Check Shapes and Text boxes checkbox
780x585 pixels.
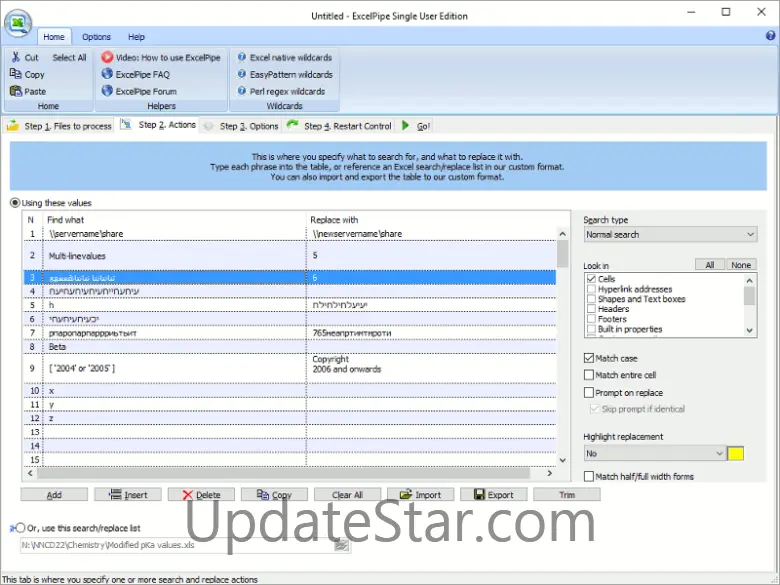pyautogui.click(x=591, y=299)
